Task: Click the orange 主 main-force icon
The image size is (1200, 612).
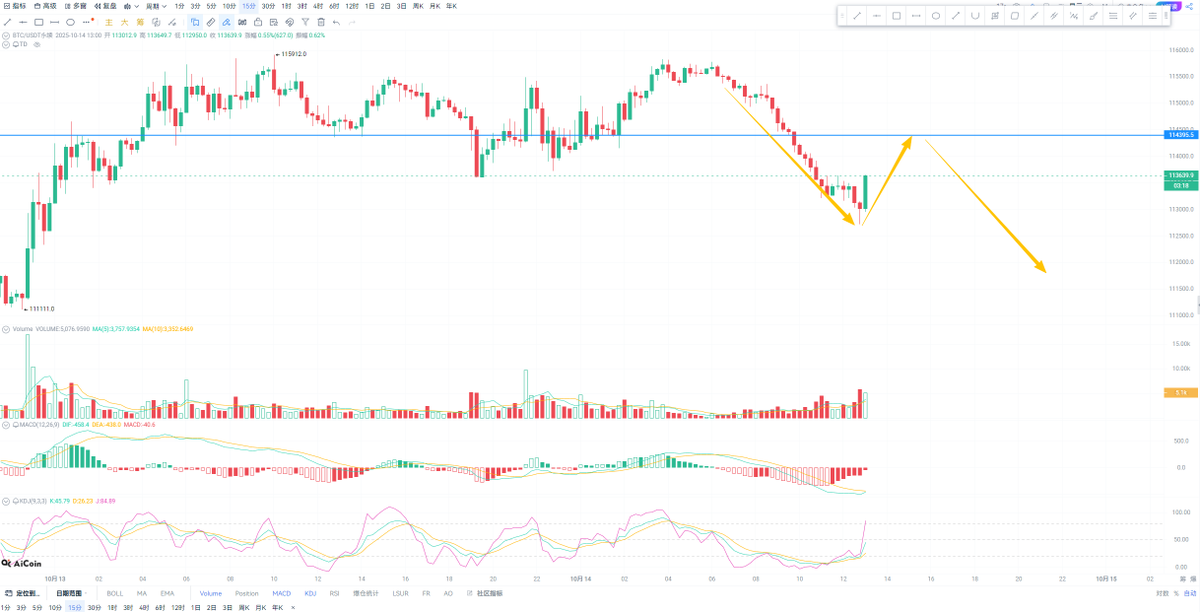Action: (x=109, y=22)
